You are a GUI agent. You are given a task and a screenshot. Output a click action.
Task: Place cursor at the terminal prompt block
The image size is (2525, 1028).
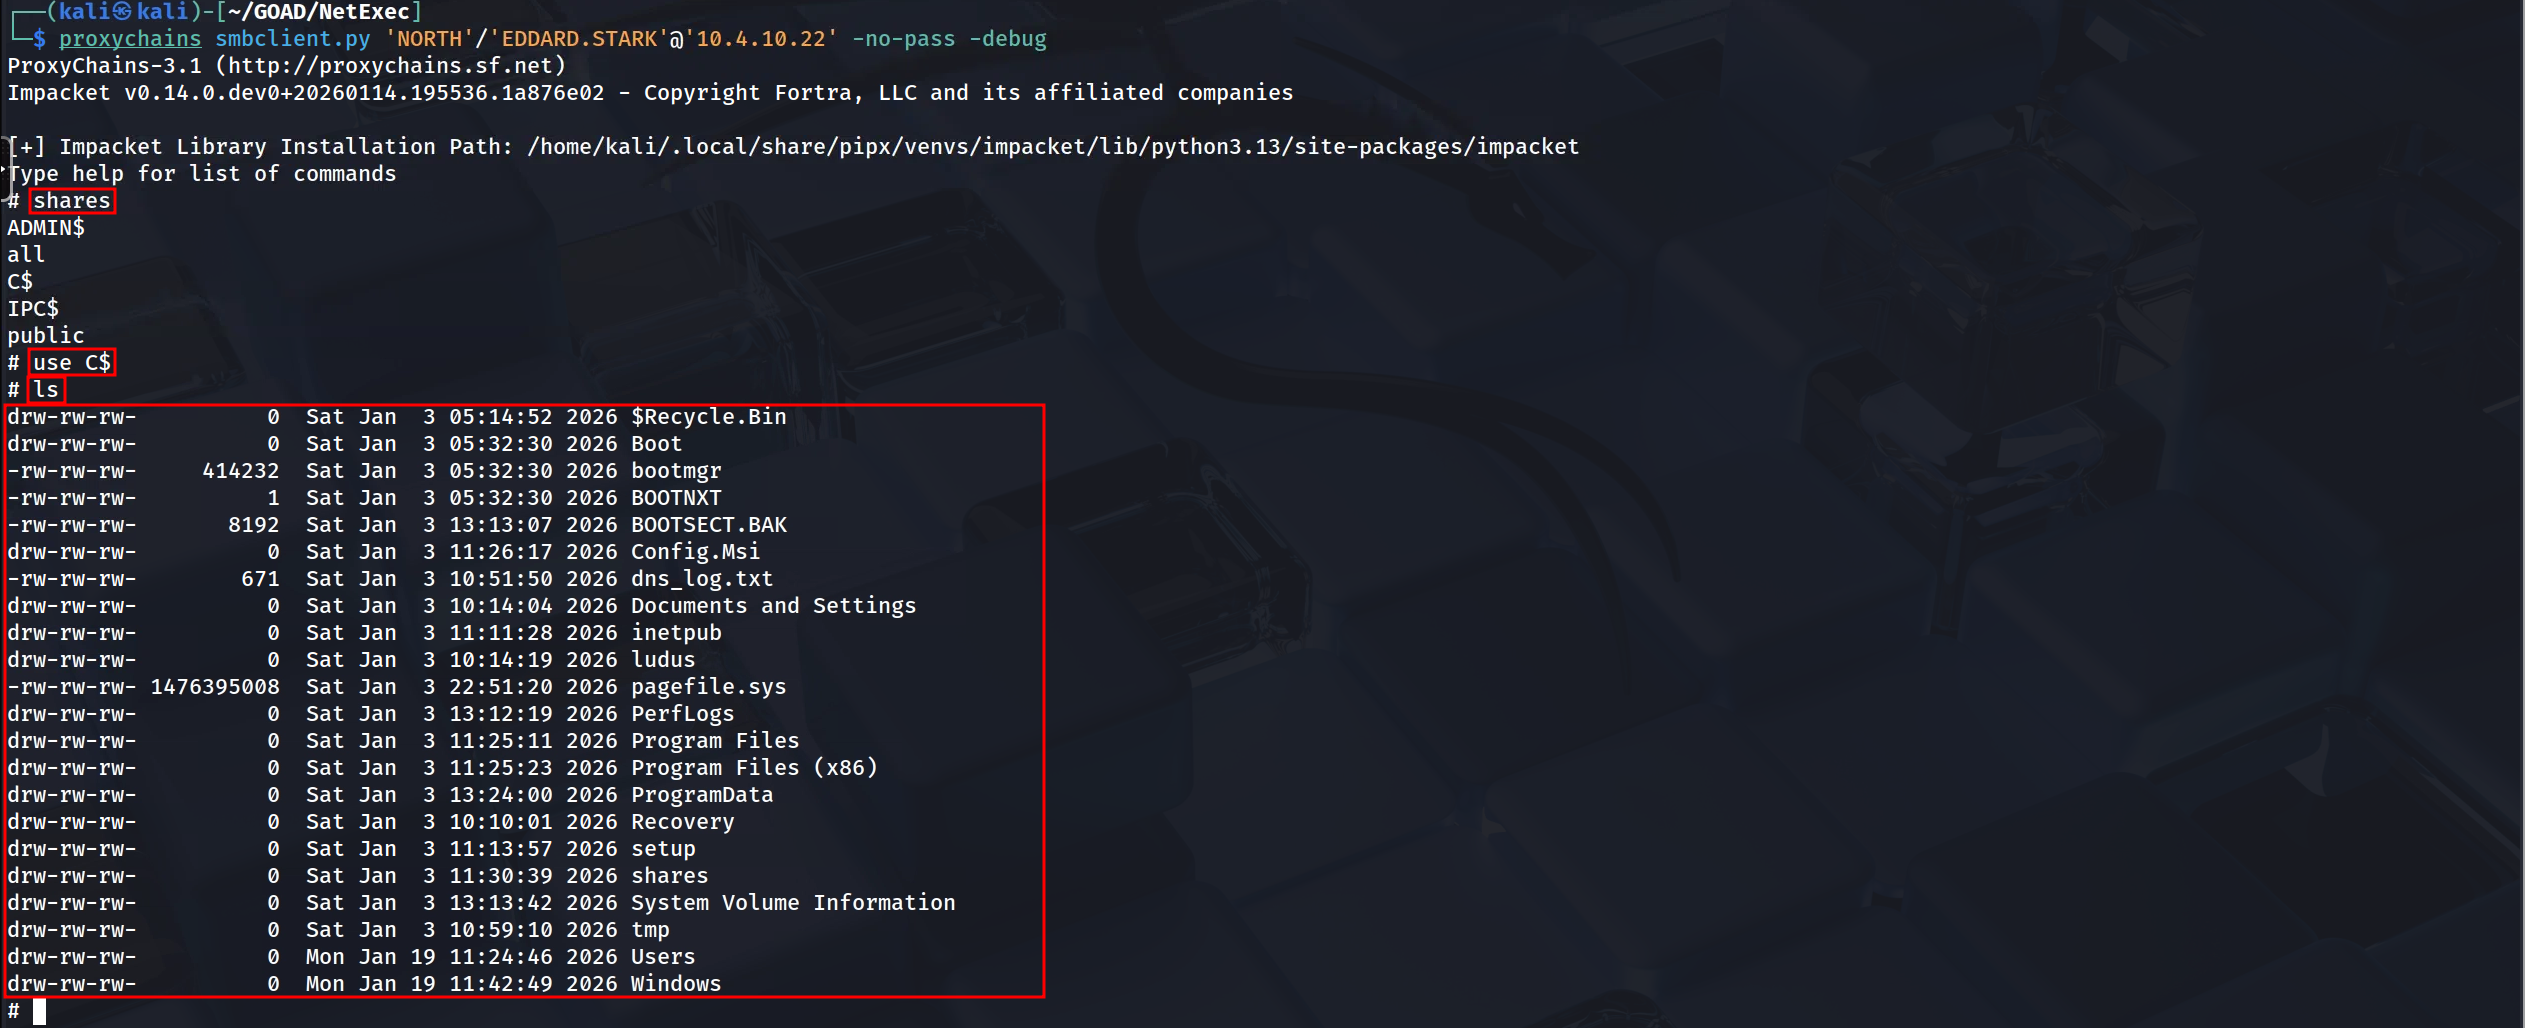(39, 1011)
